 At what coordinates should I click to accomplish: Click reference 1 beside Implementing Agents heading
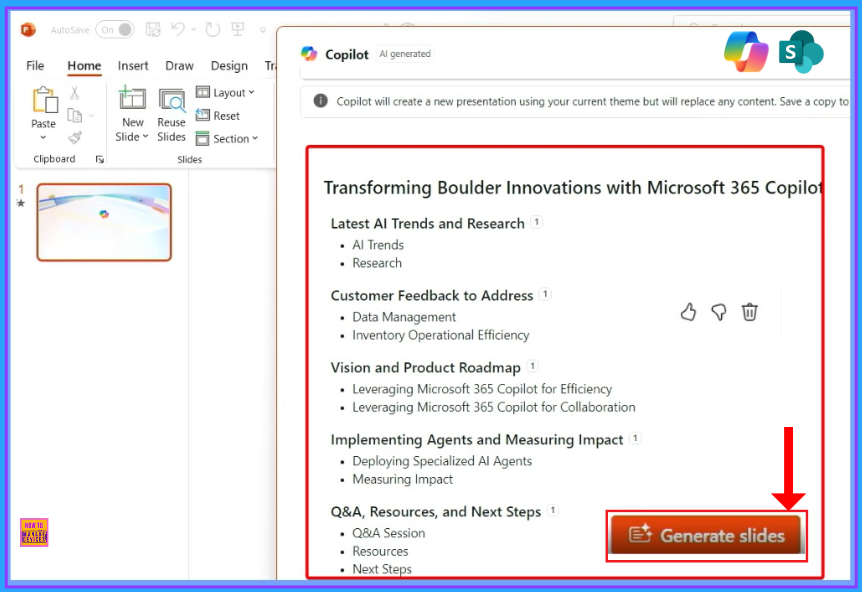636,438
